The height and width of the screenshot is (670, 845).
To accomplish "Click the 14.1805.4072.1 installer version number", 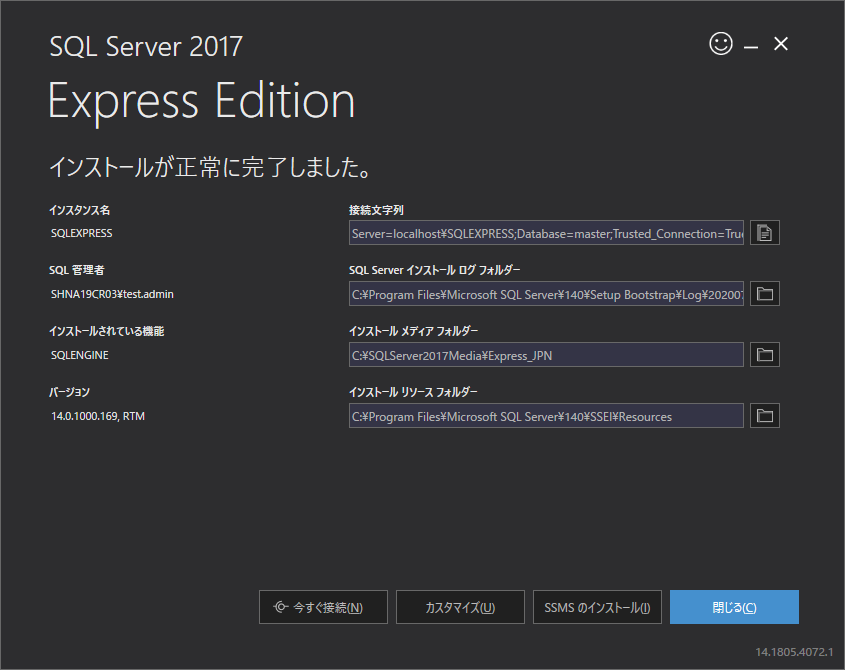I will tap(794, 652).
